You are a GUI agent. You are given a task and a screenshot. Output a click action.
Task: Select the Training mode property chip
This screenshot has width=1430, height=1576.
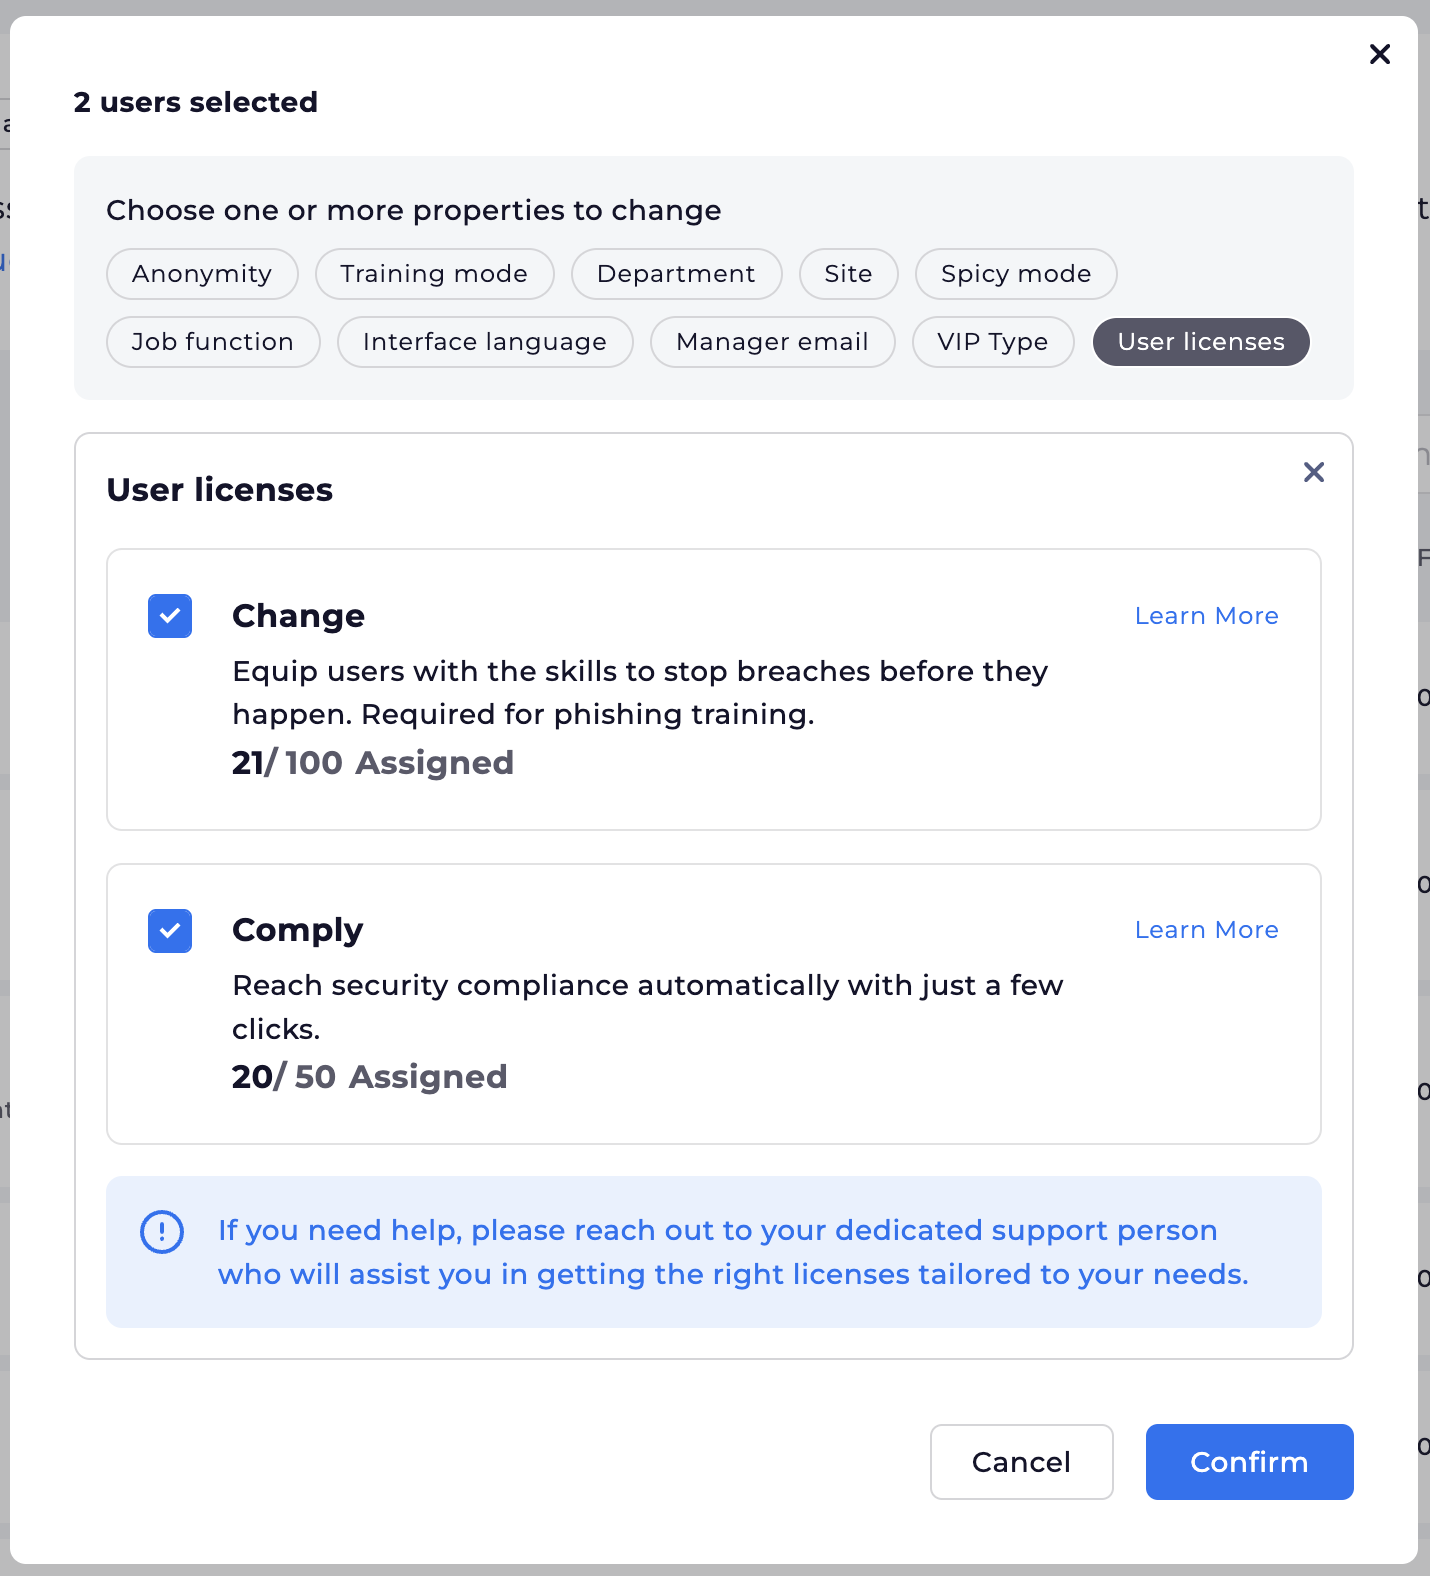(x=434, y=274)
